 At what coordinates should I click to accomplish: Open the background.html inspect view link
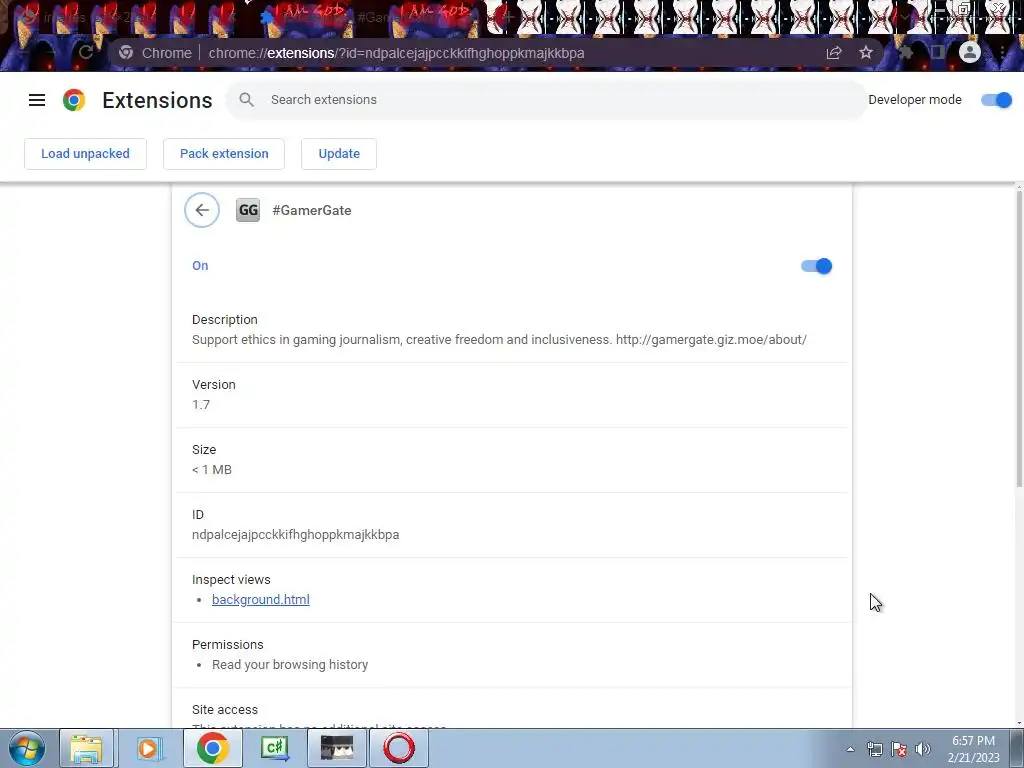261,600
